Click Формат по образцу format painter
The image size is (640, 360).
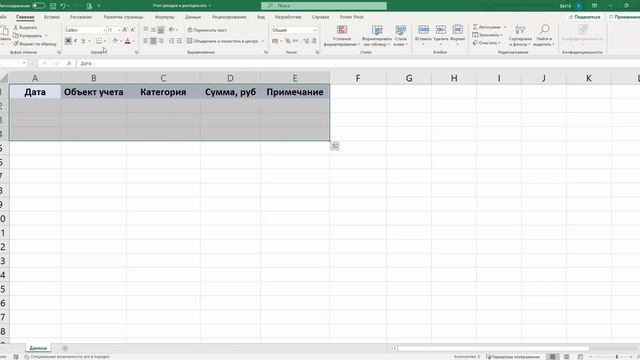(35, 44)
